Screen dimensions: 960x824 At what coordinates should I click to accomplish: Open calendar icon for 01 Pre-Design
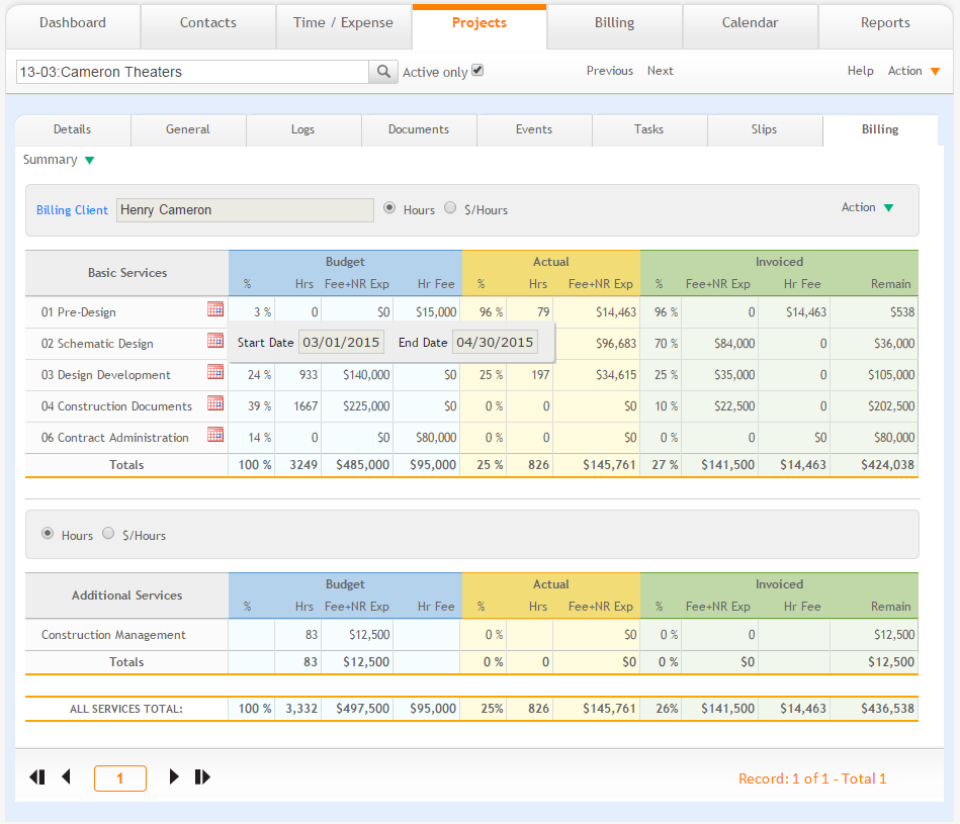click(x=215, y=309)
